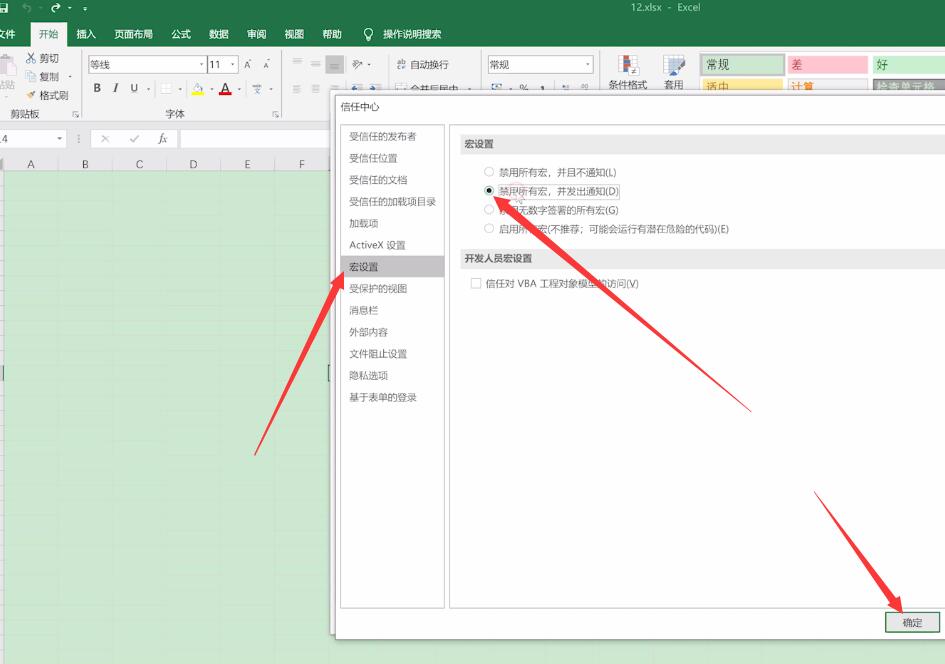Enable Wrap Text (自动换行)
This screenshot has width=945, height=664.
click(x=423, y=64)
